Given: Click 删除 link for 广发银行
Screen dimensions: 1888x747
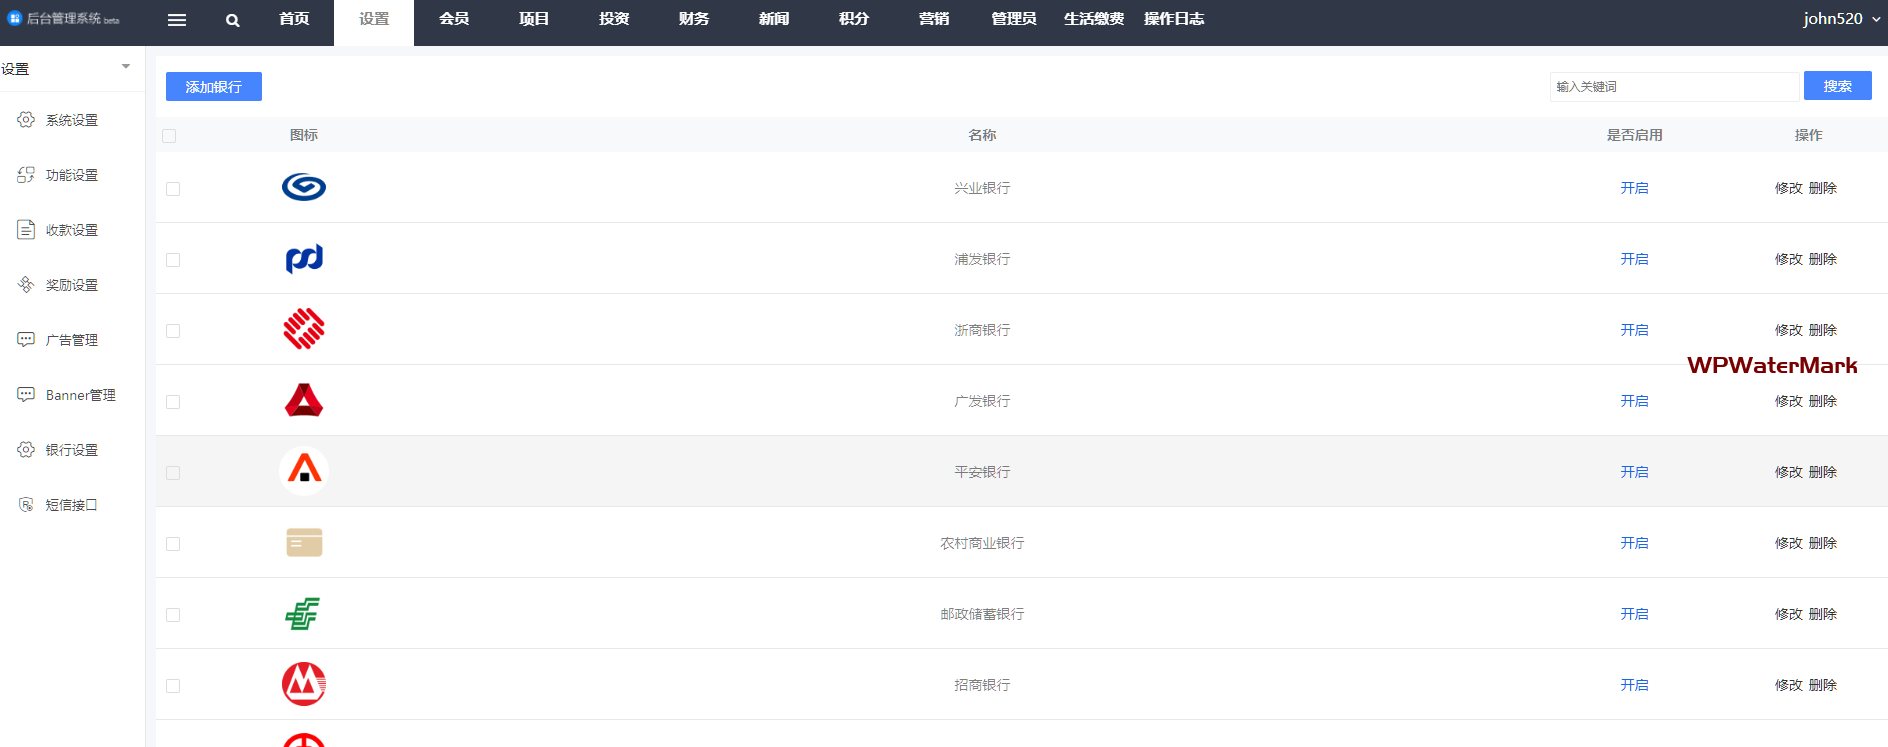Looking at the screenshot, I should (x=1823, y=401).
